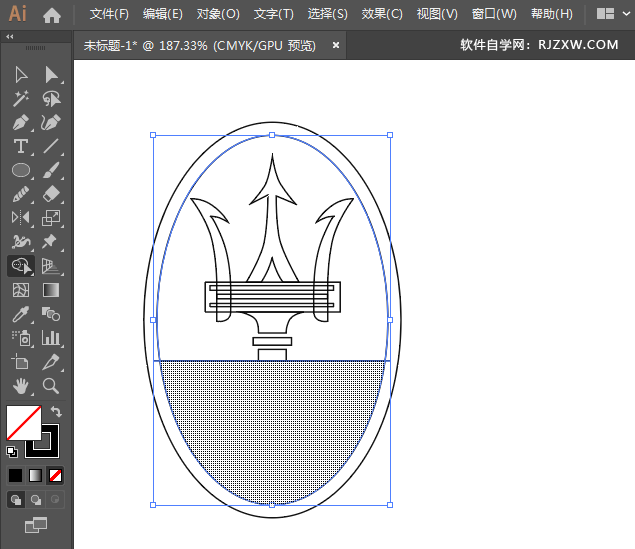Viewport: 635px width, 549px height.
Task: Activate the Line Segment tool
Action: (x=51, y=147)
